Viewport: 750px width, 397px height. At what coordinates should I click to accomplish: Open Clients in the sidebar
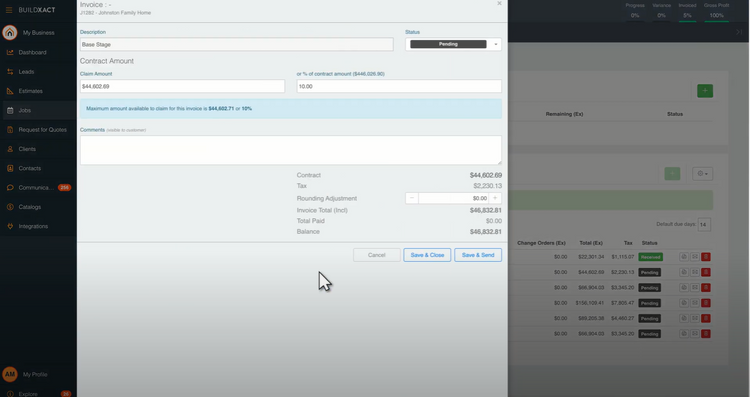pos(27,149)
